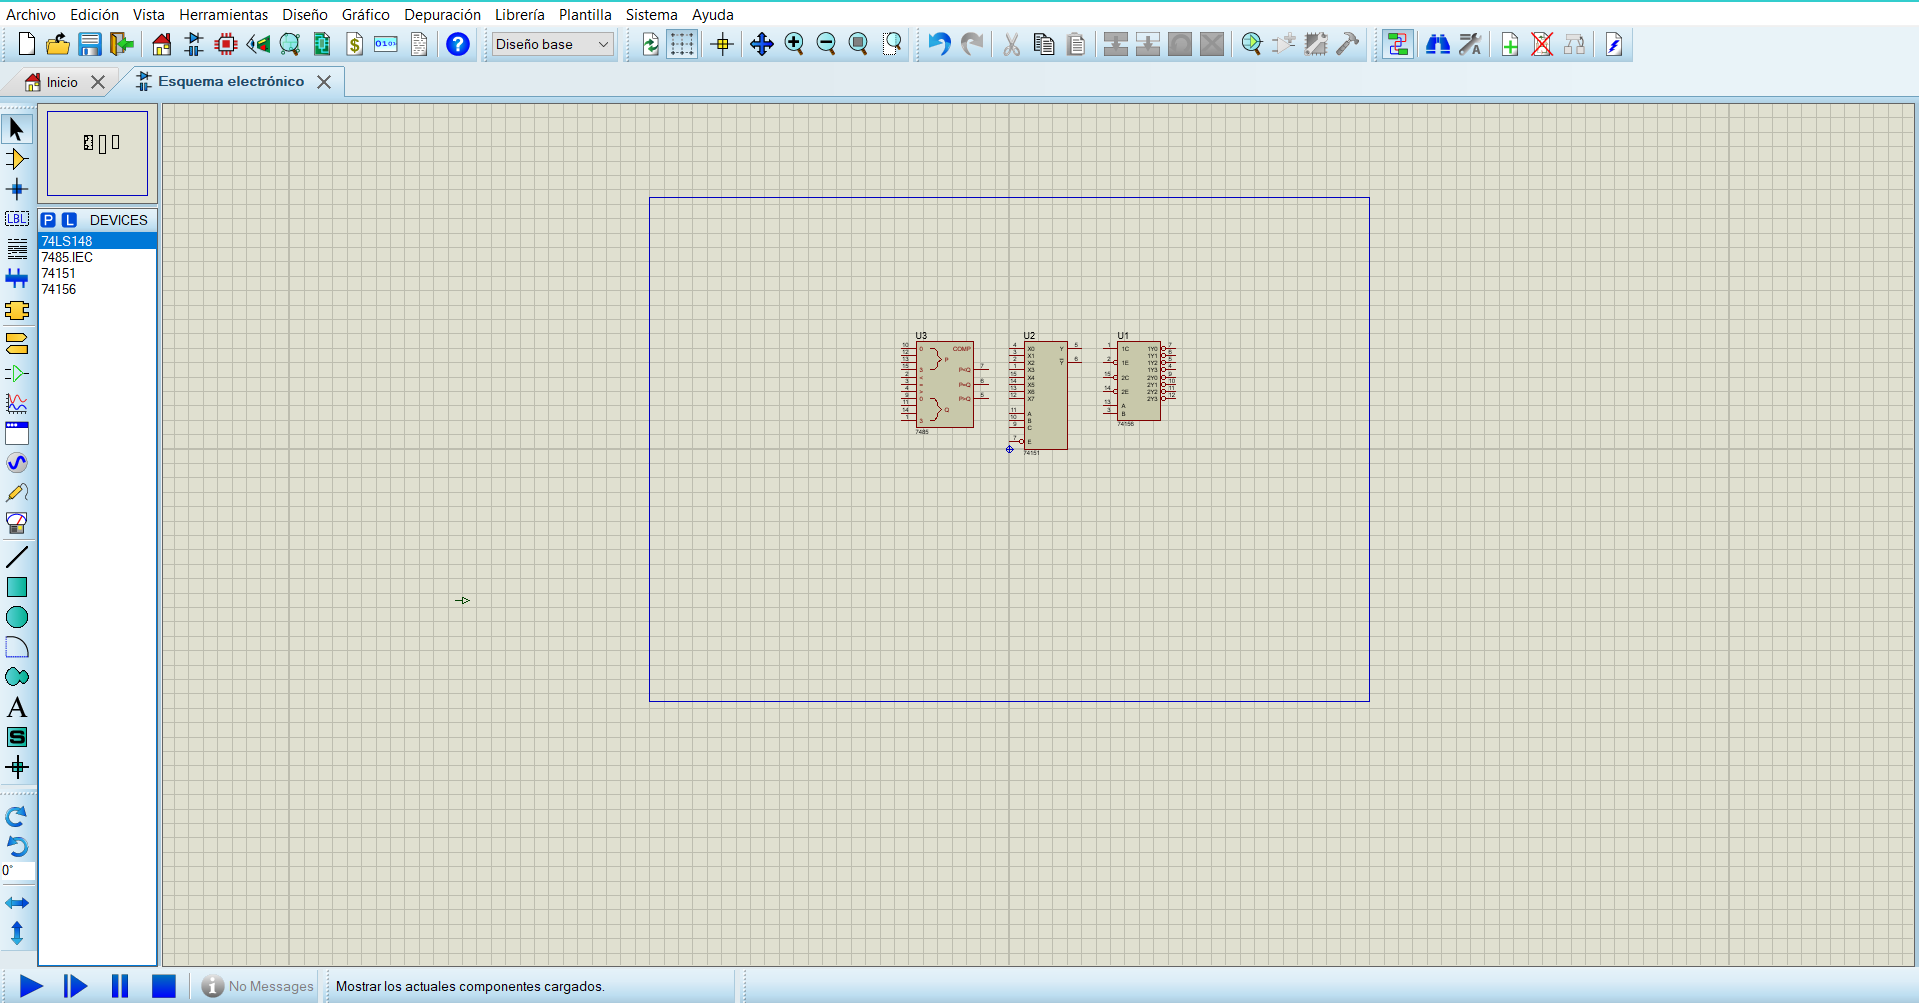Viewport: 1920px width, 1003px height.
Task: Select the 2D Arc drawing tool
Action: pos(17,647)
